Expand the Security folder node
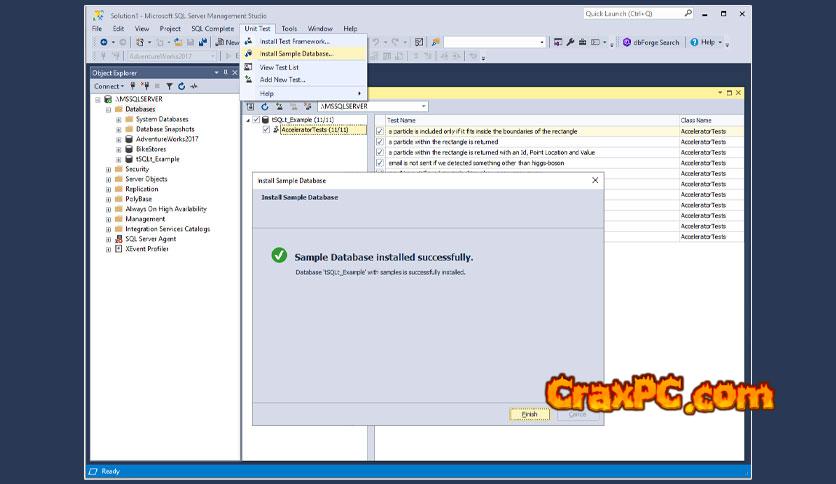The image size is (836, 484). 108,169
